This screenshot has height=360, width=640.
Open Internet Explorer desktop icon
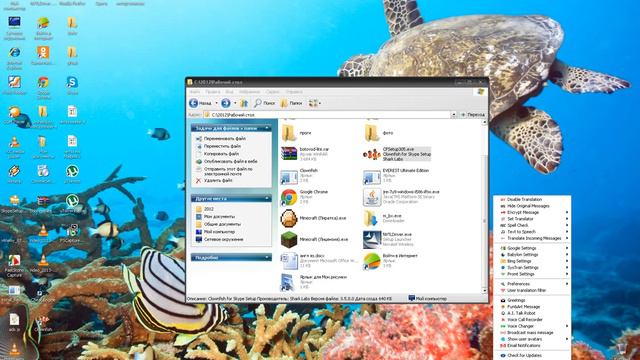[14, 52]
